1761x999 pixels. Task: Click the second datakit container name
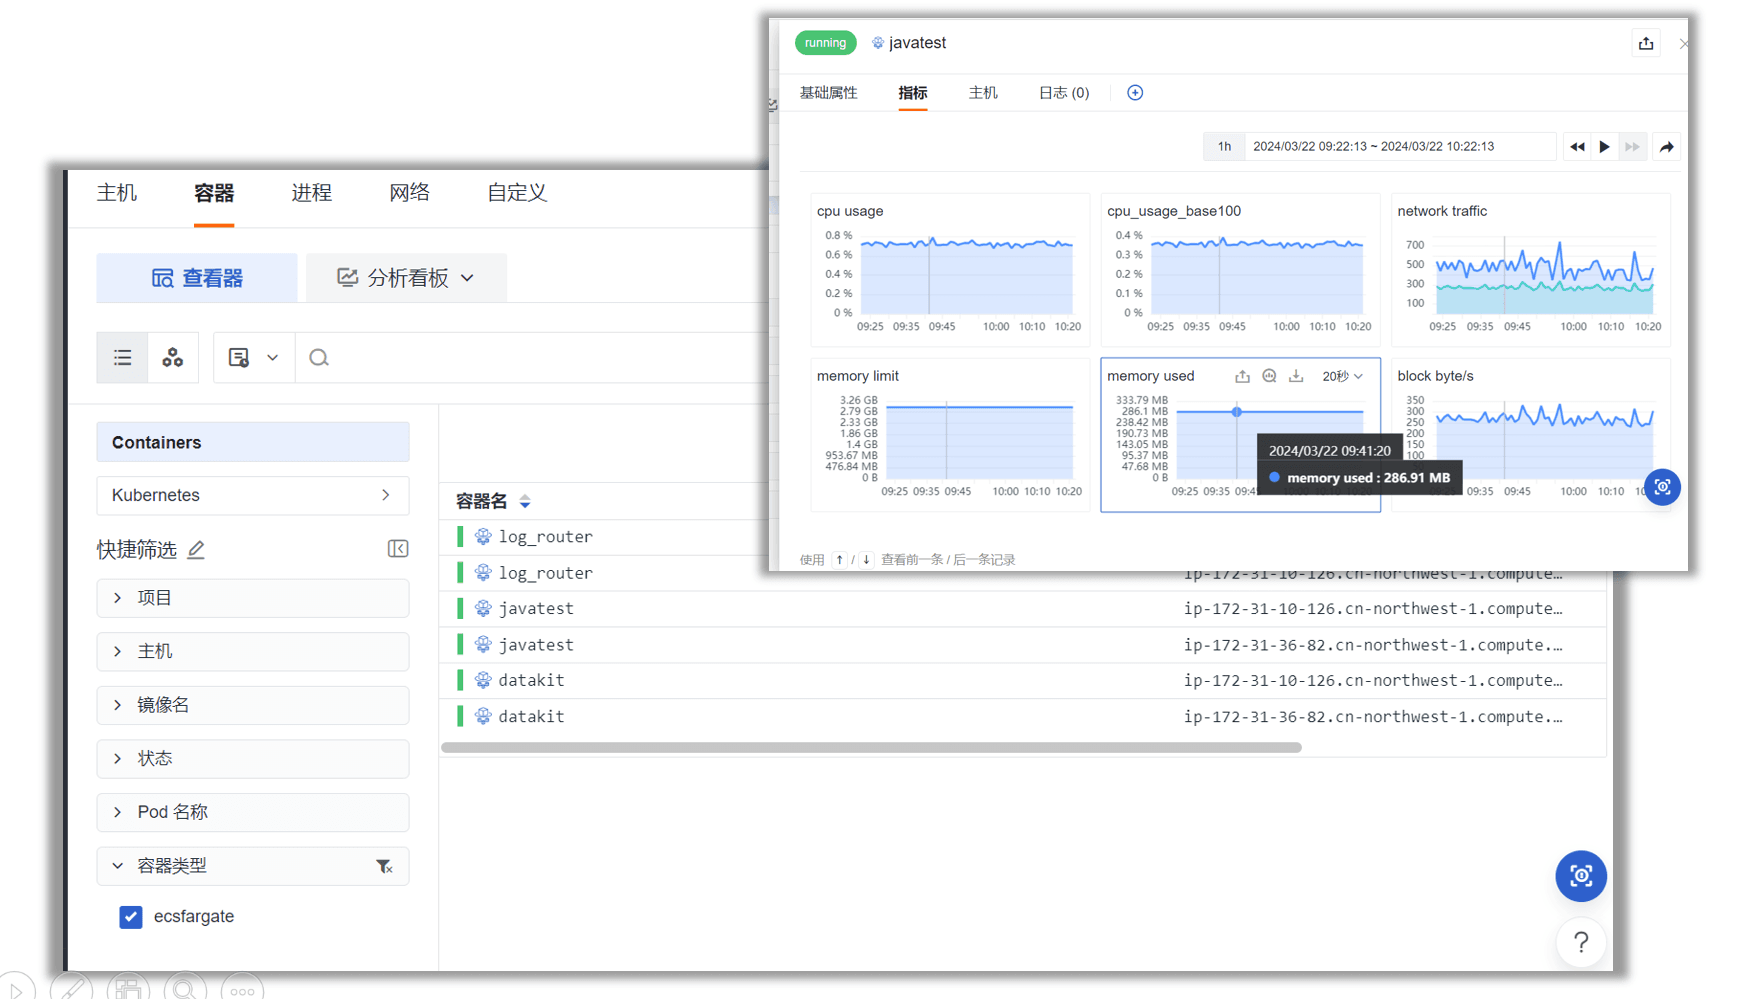tap(531, 717)
